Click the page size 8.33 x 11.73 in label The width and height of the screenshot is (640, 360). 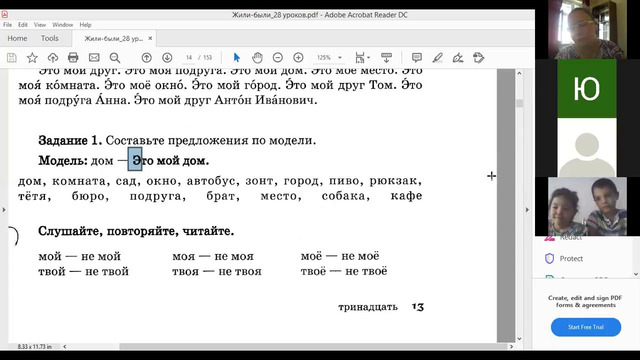click(34, 347)
